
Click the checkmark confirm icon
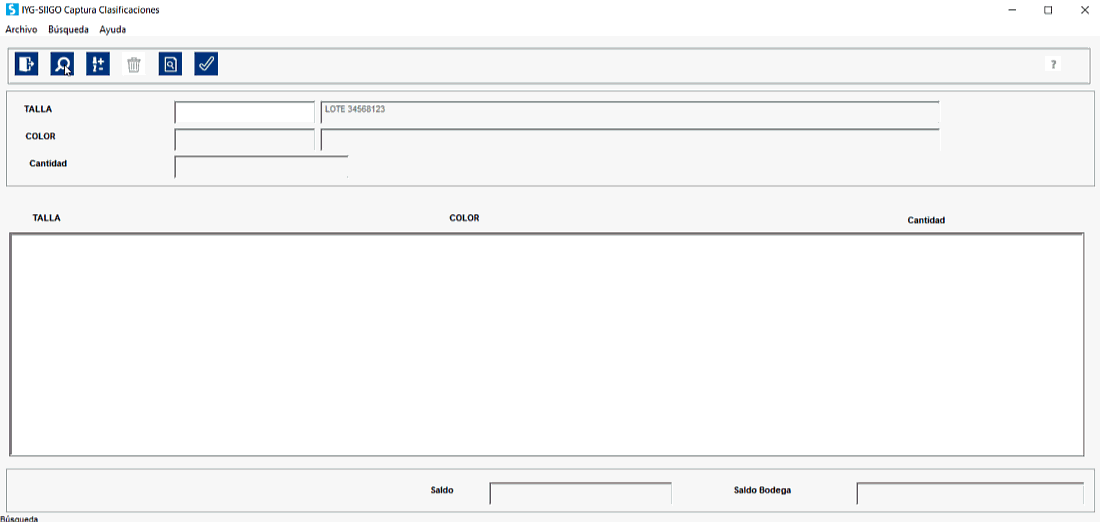click(206, 65)
